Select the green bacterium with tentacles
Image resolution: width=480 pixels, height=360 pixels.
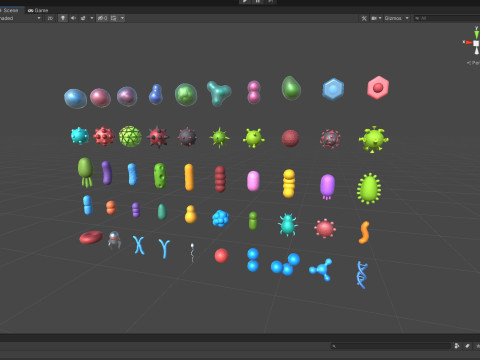[x=85, y=172]
